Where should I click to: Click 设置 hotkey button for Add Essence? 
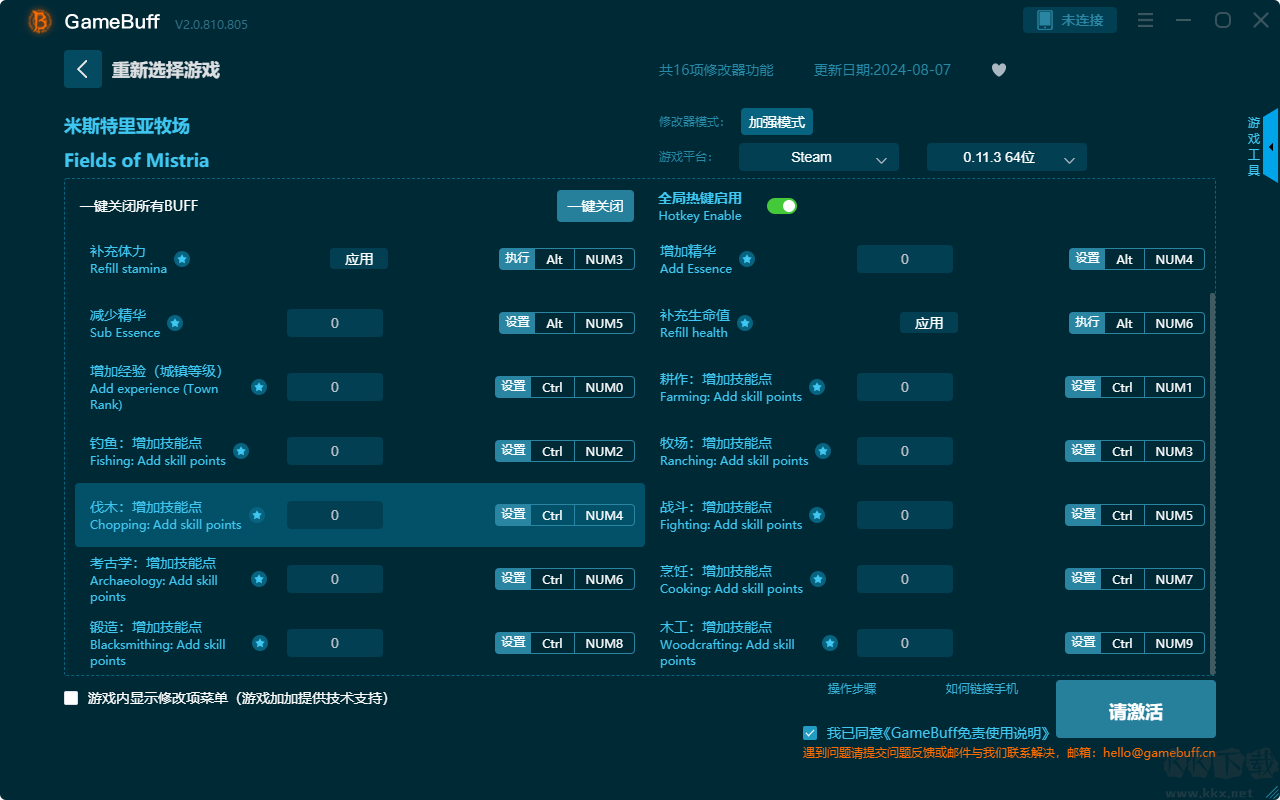pos(1087,259)
